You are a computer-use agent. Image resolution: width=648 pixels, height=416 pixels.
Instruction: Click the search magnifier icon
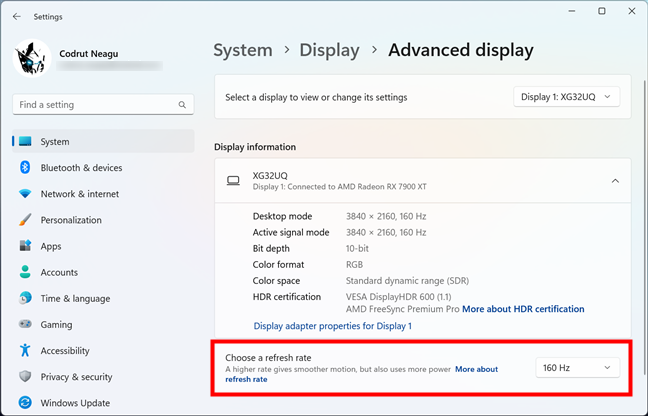point(182,105)
